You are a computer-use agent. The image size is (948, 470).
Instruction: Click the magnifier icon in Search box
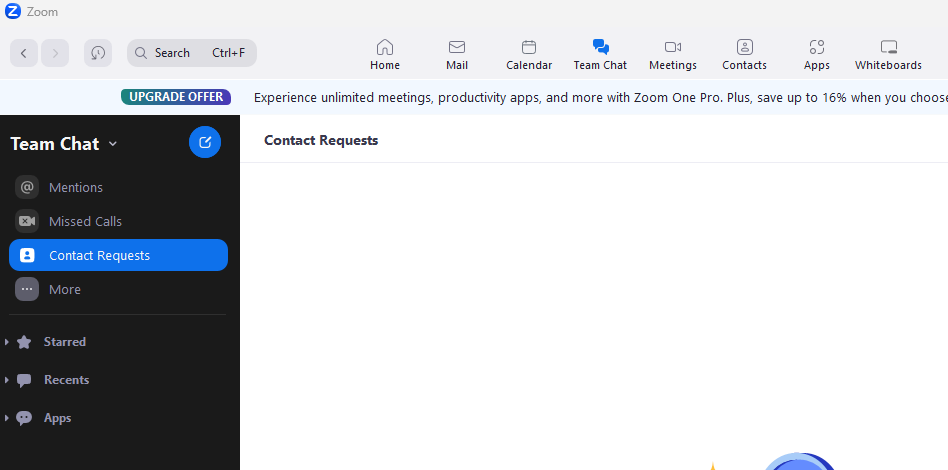click(x=141, y=53)
